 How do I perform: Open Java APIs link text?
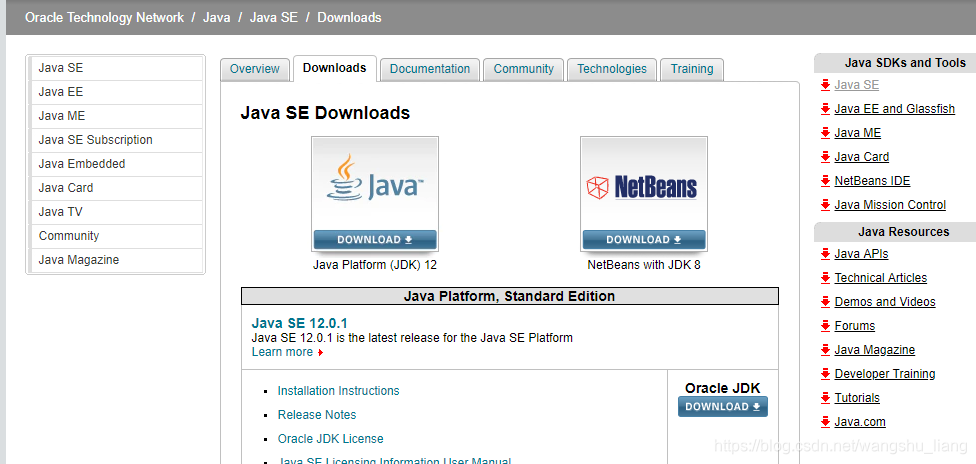click(x=861, y=253)
